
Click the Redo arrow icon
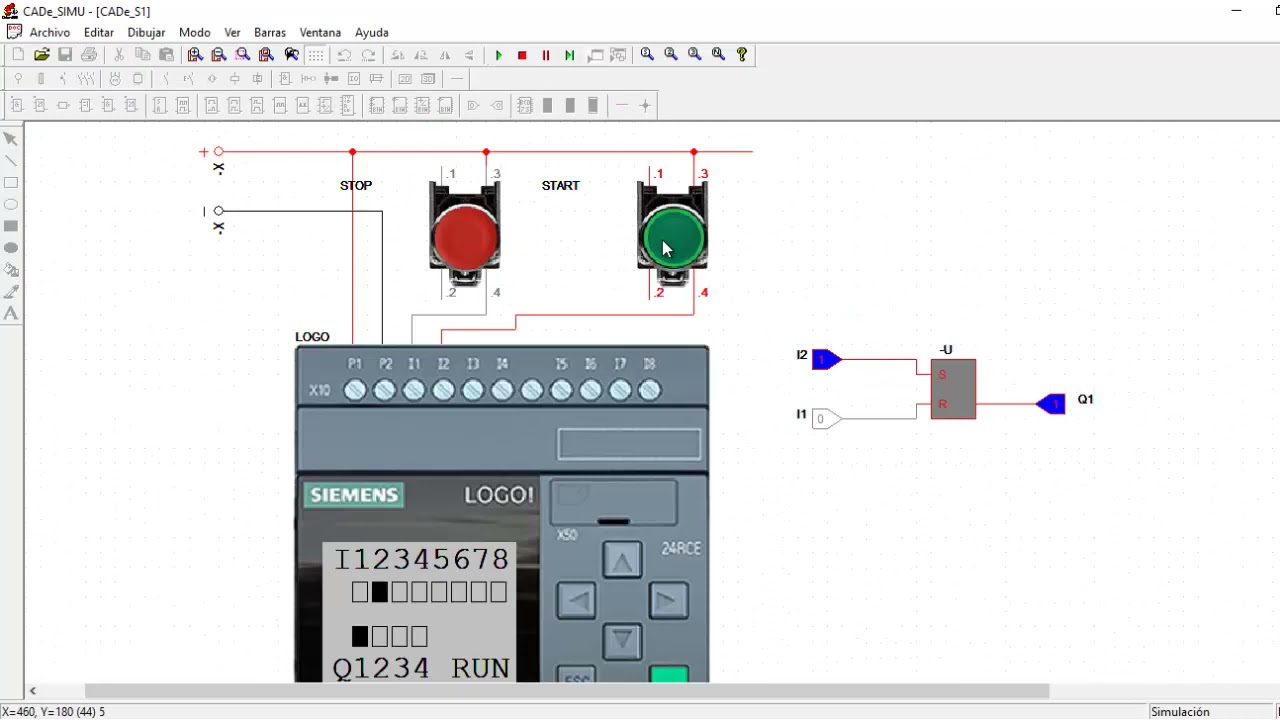click(x=368, y=55)
